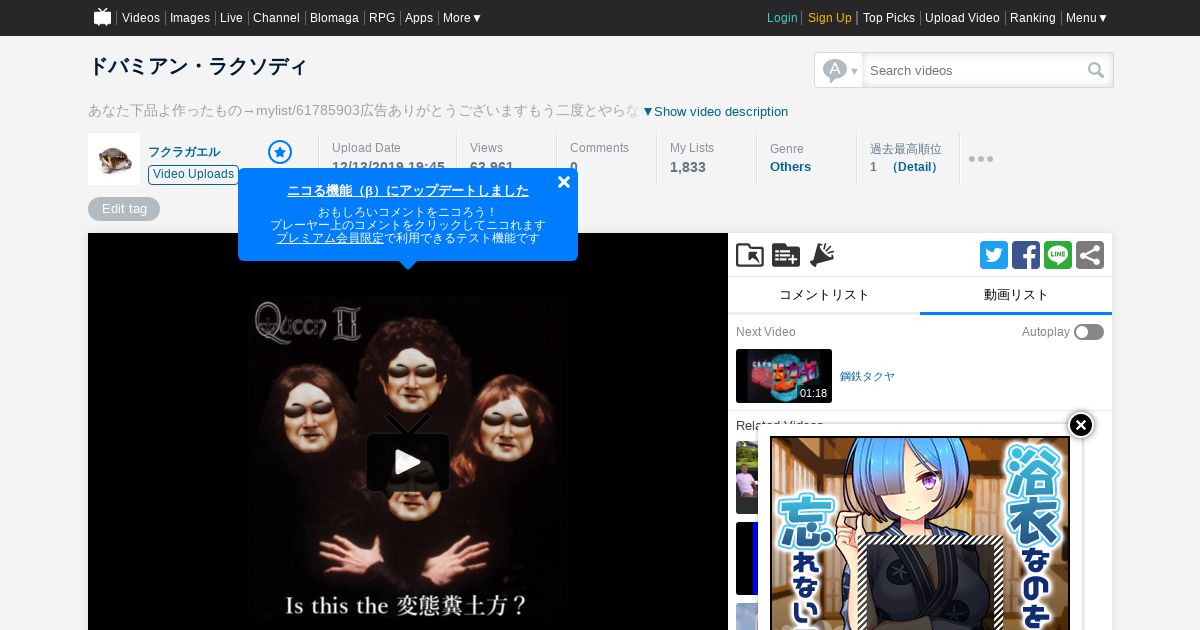This screenshot has height=630, width=1200.
Task: Open the プレミアム会員限定 link
Action: coord(330,238)
